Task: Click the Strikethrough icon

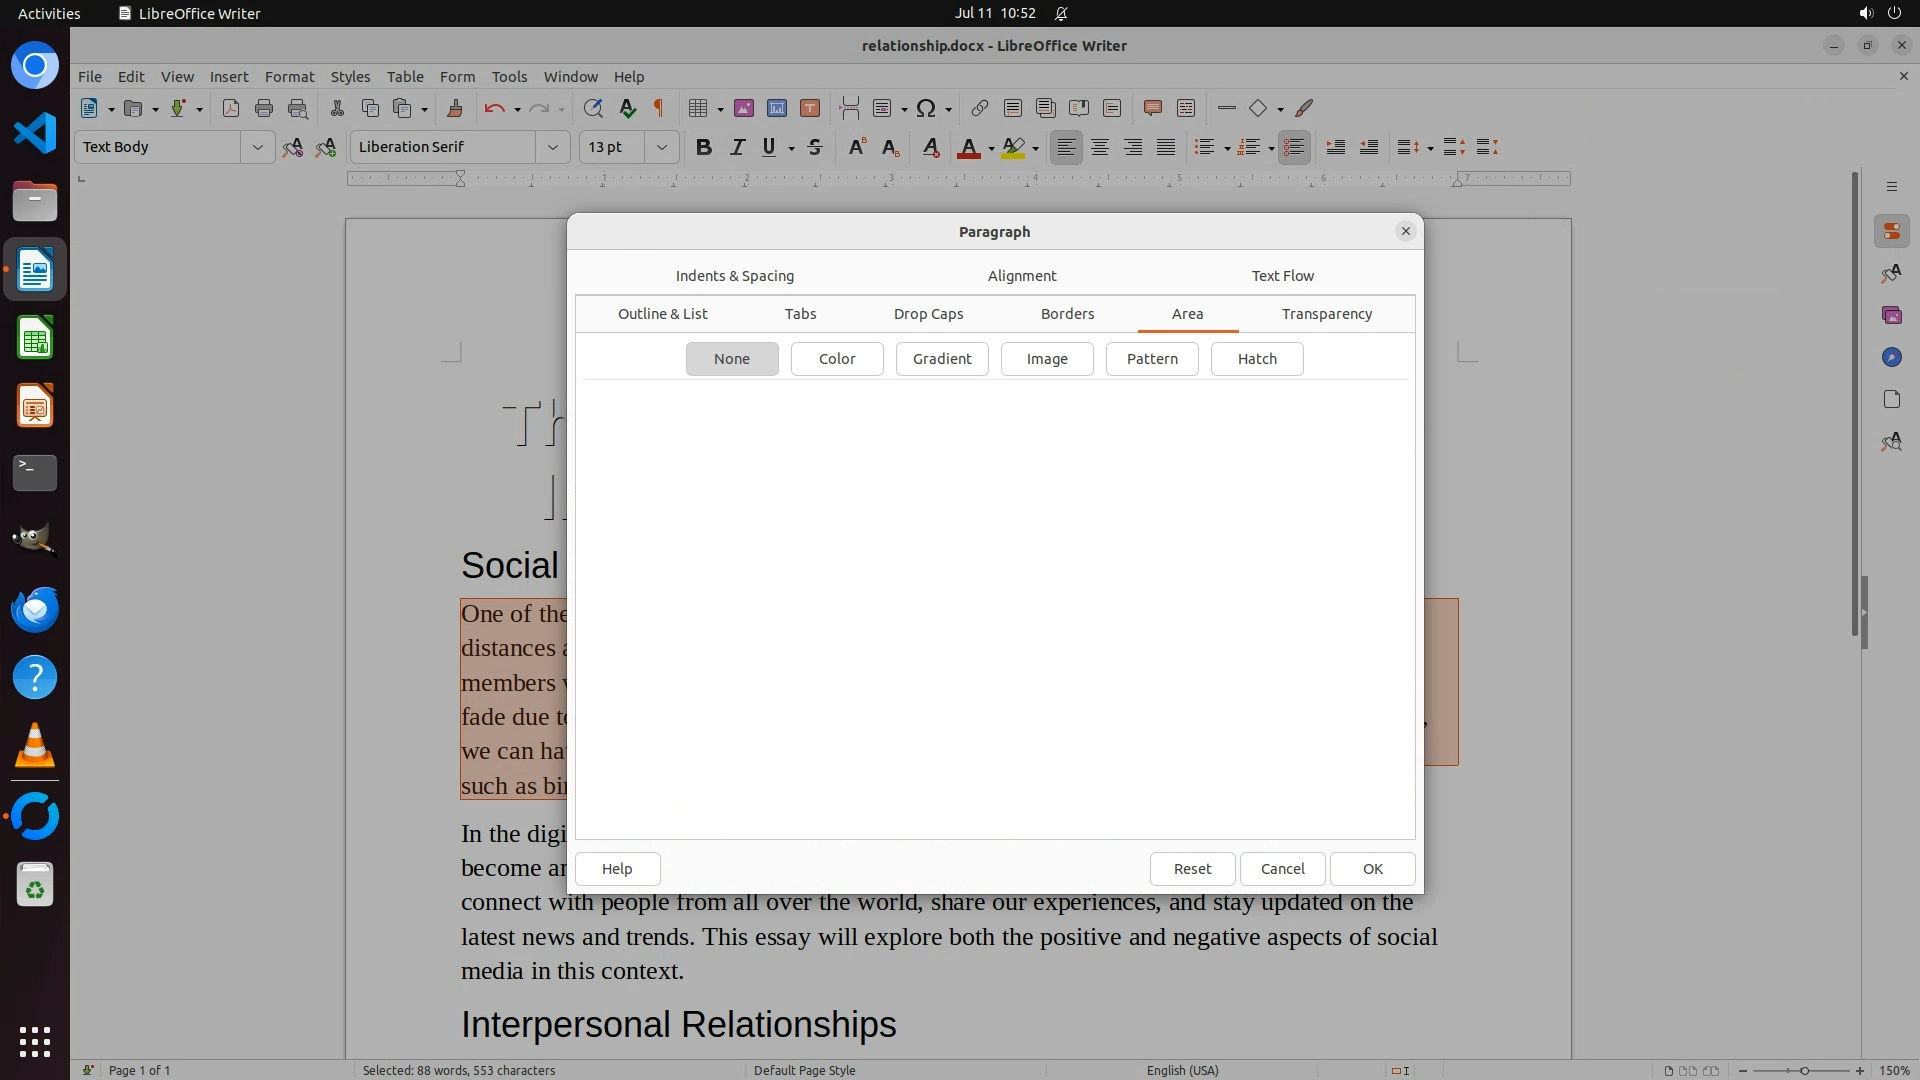Action: click(x=815, y=147)
